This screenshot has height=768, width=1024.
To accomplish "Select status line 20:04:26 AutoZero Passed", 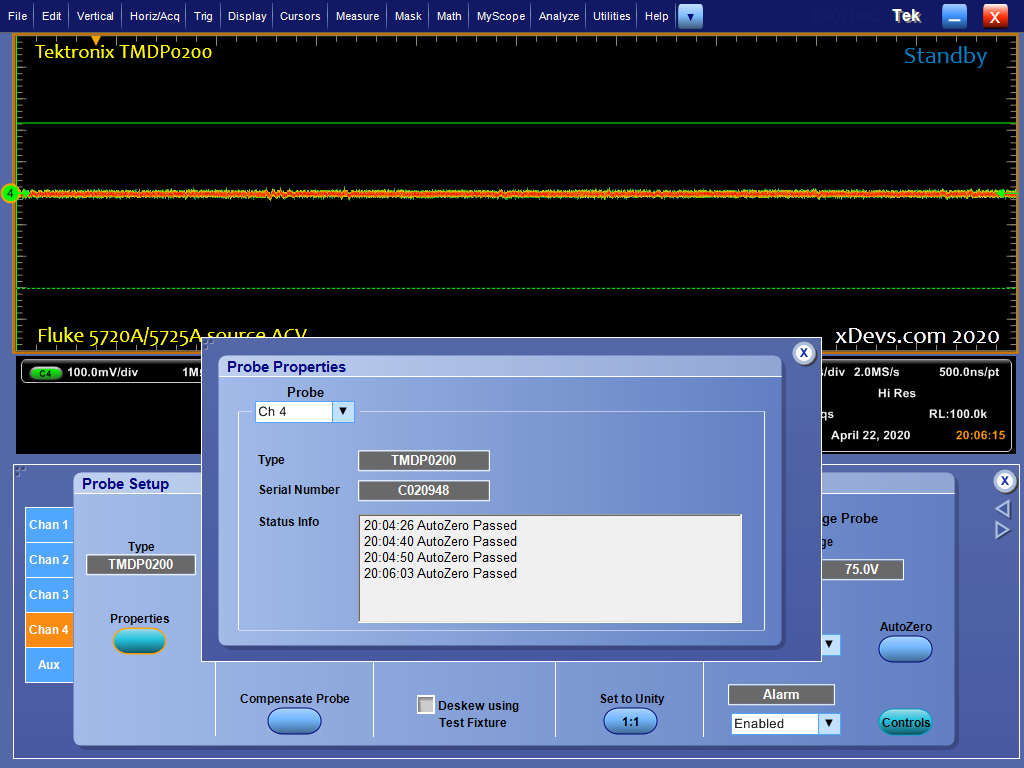I will coord(440,526).
